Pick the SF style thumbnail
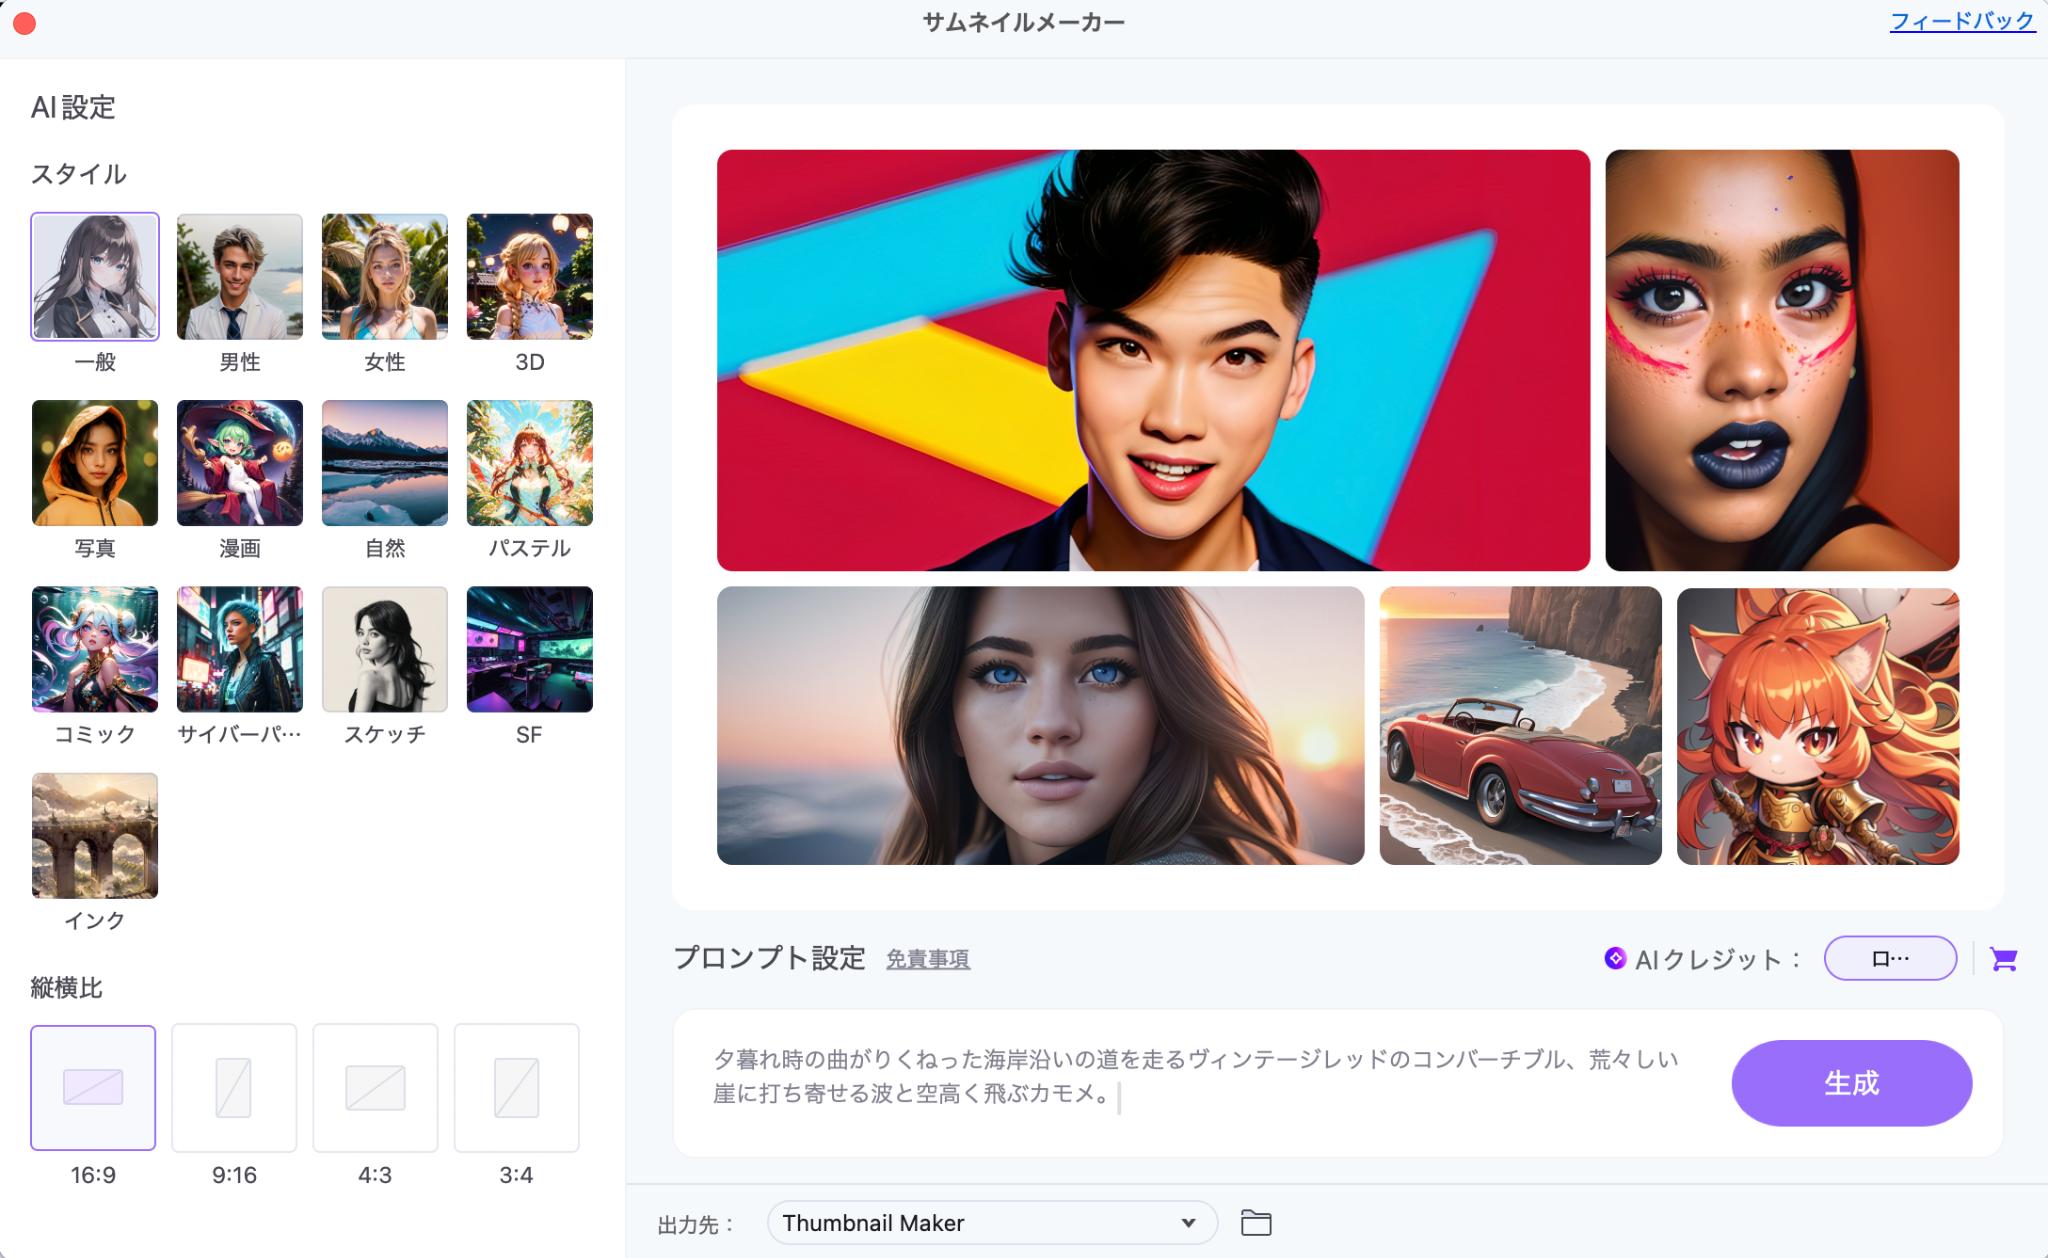The width and height of the screenshot is (2048, 1258). tap(530, 649)
